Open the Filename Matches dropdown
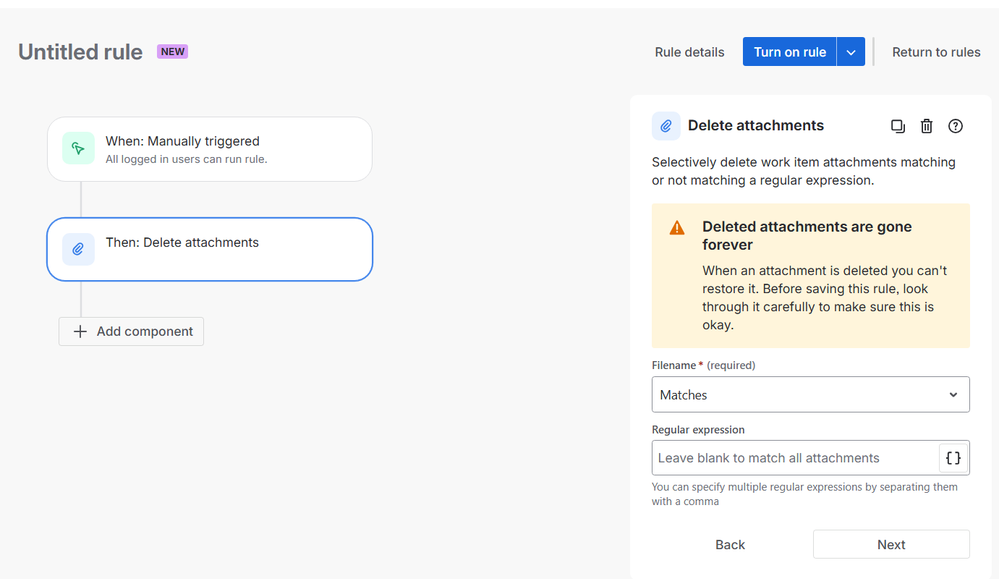 (x=810, y=395)
